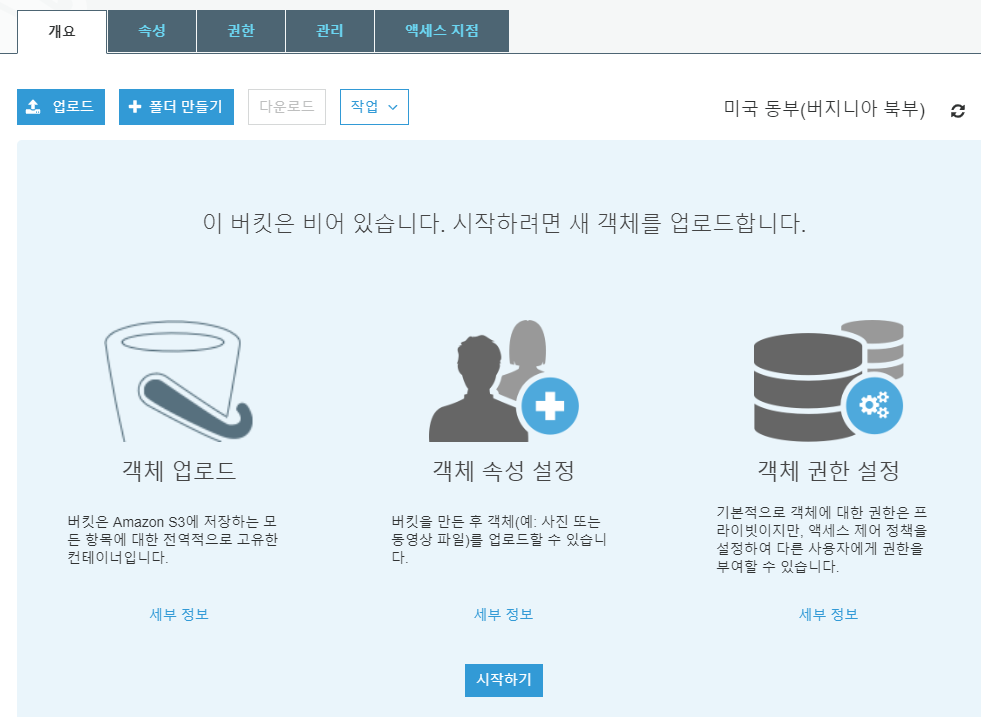Click the 객체 권한 설정 heading
981x717 pixels.
828,470
